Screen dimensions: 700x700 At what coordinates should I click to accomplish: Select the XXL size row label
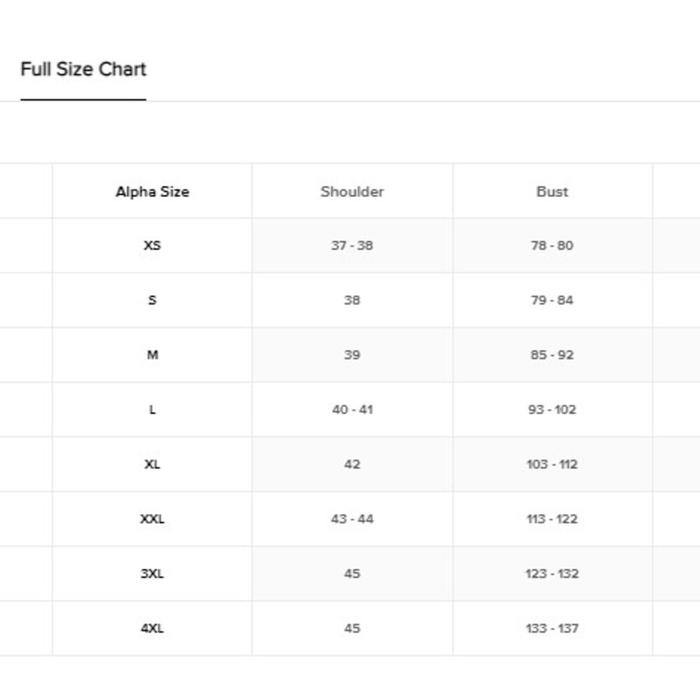(152, 519)
